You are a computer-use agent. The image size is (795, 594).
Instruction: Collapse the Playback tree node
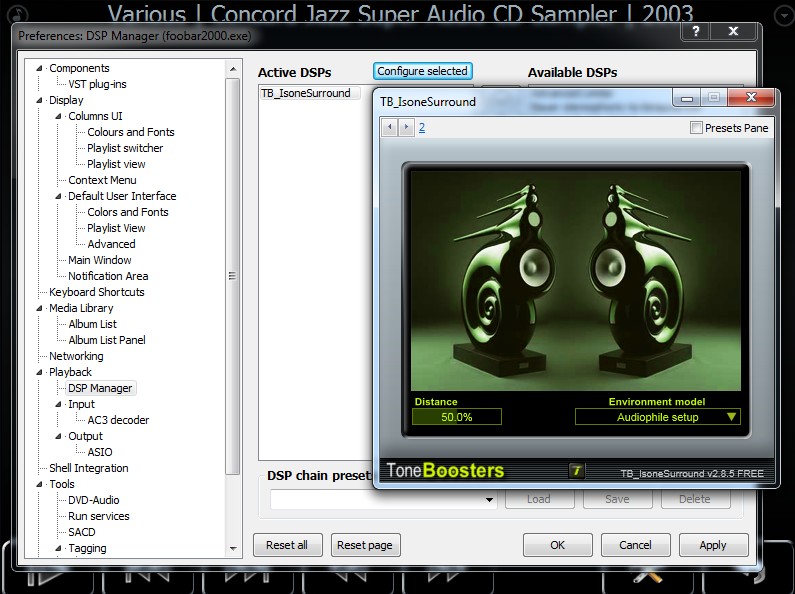(x=40, y=372)
